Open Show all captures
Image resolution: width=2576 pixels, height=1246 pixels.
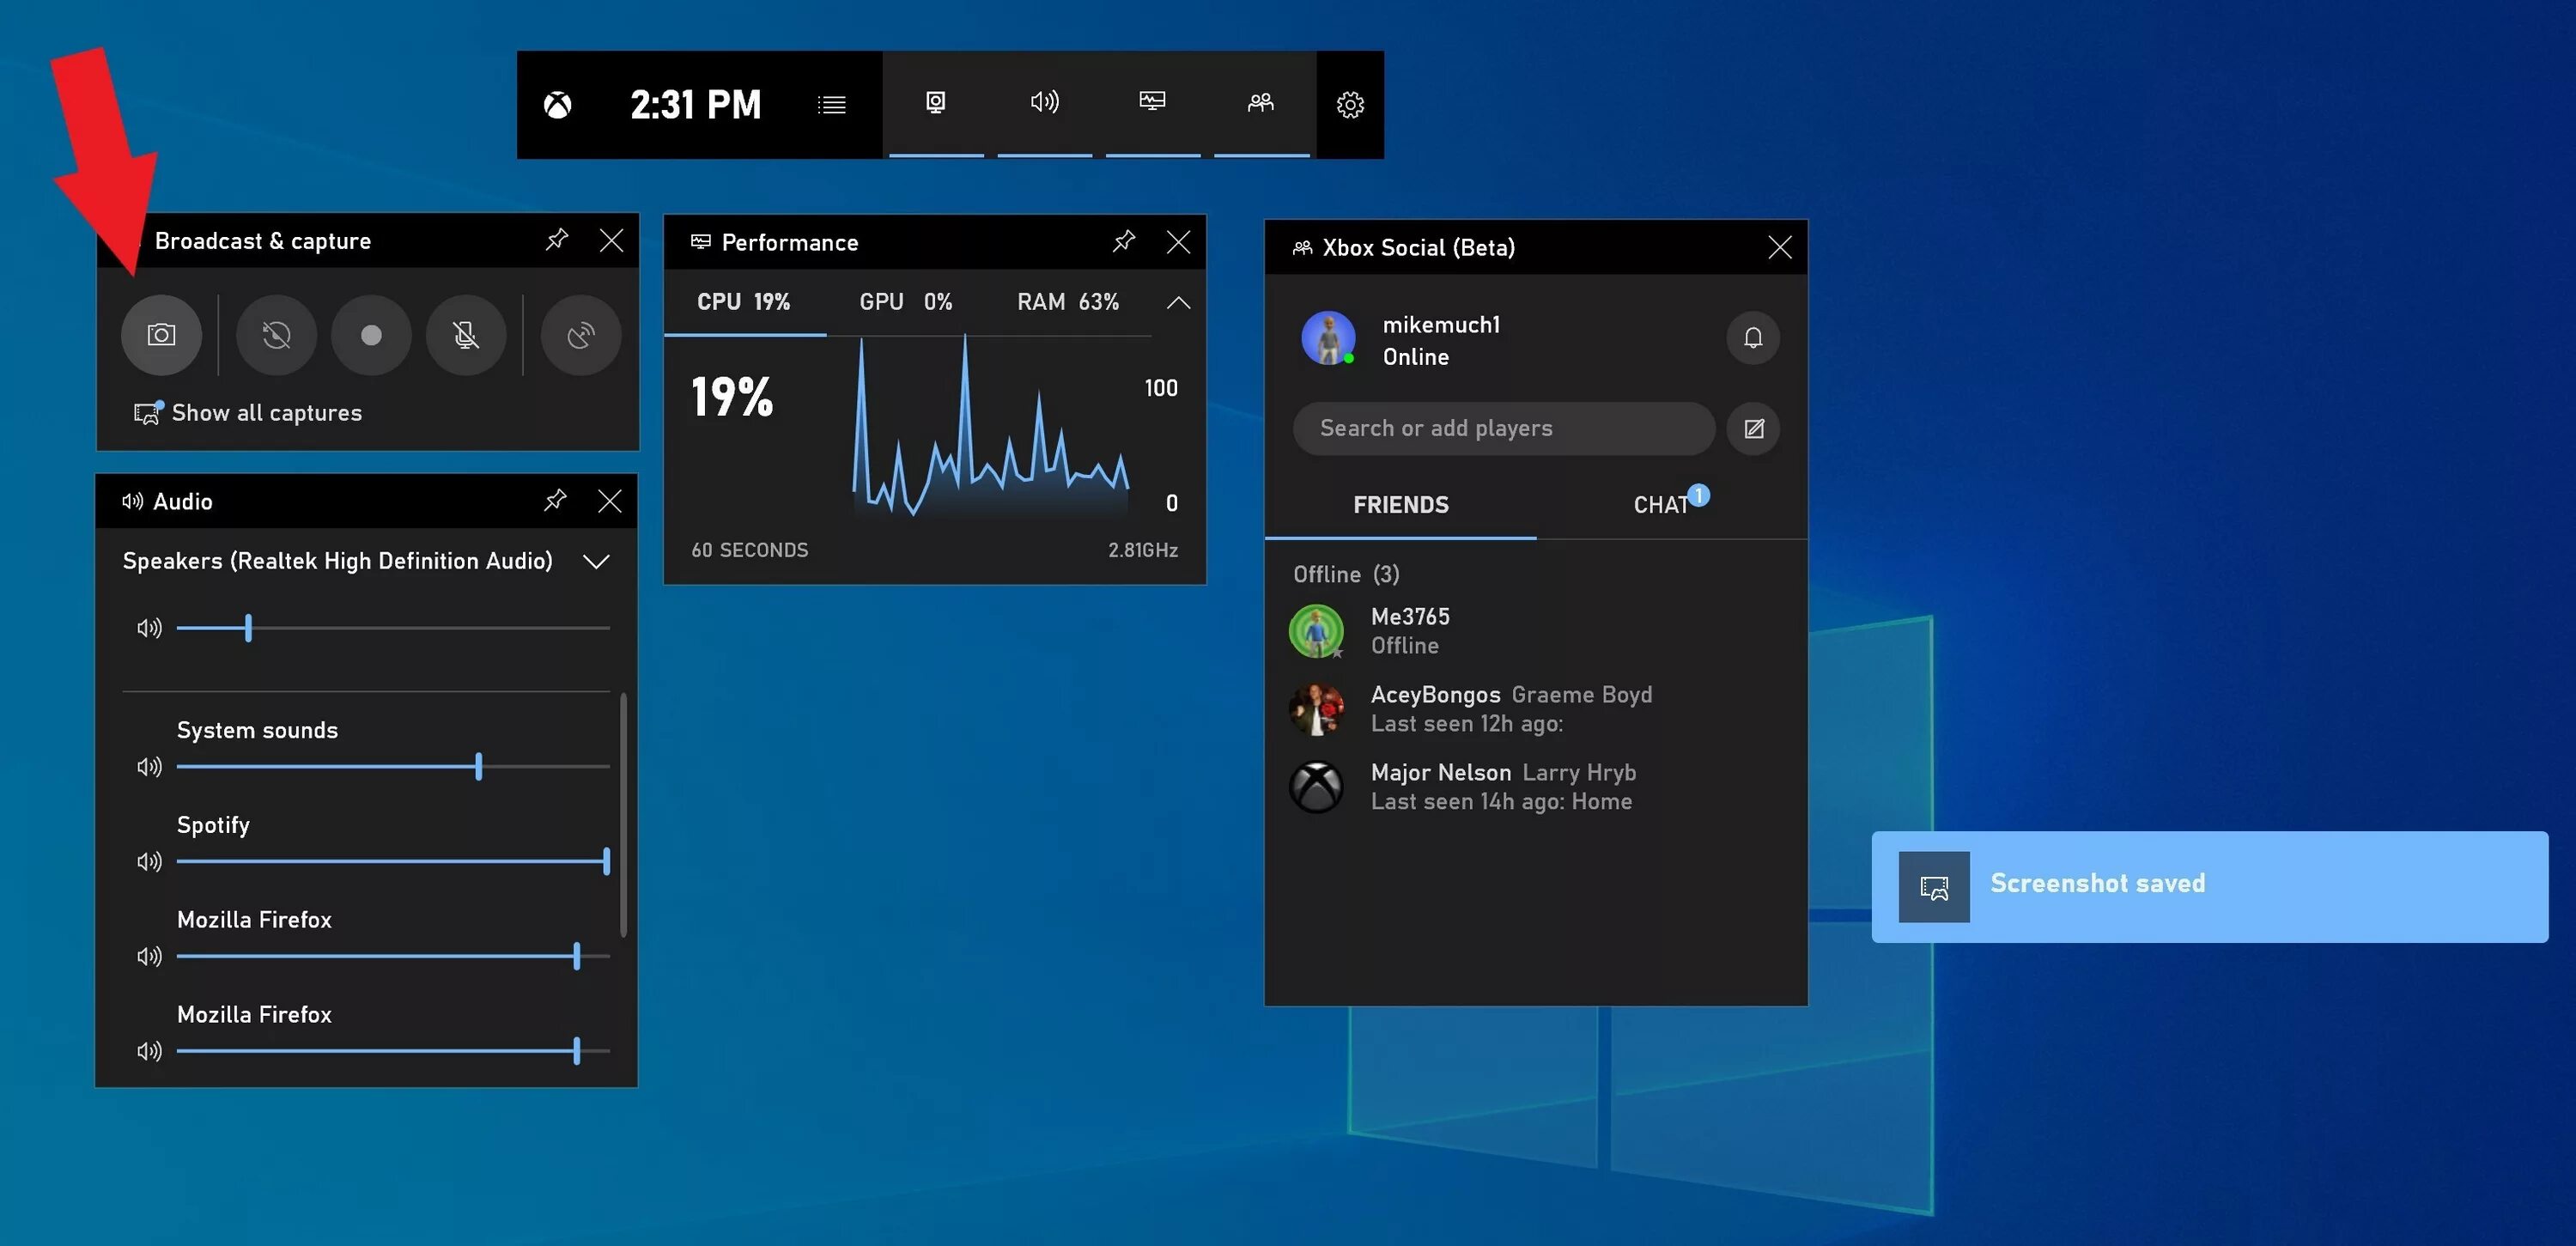265,412
